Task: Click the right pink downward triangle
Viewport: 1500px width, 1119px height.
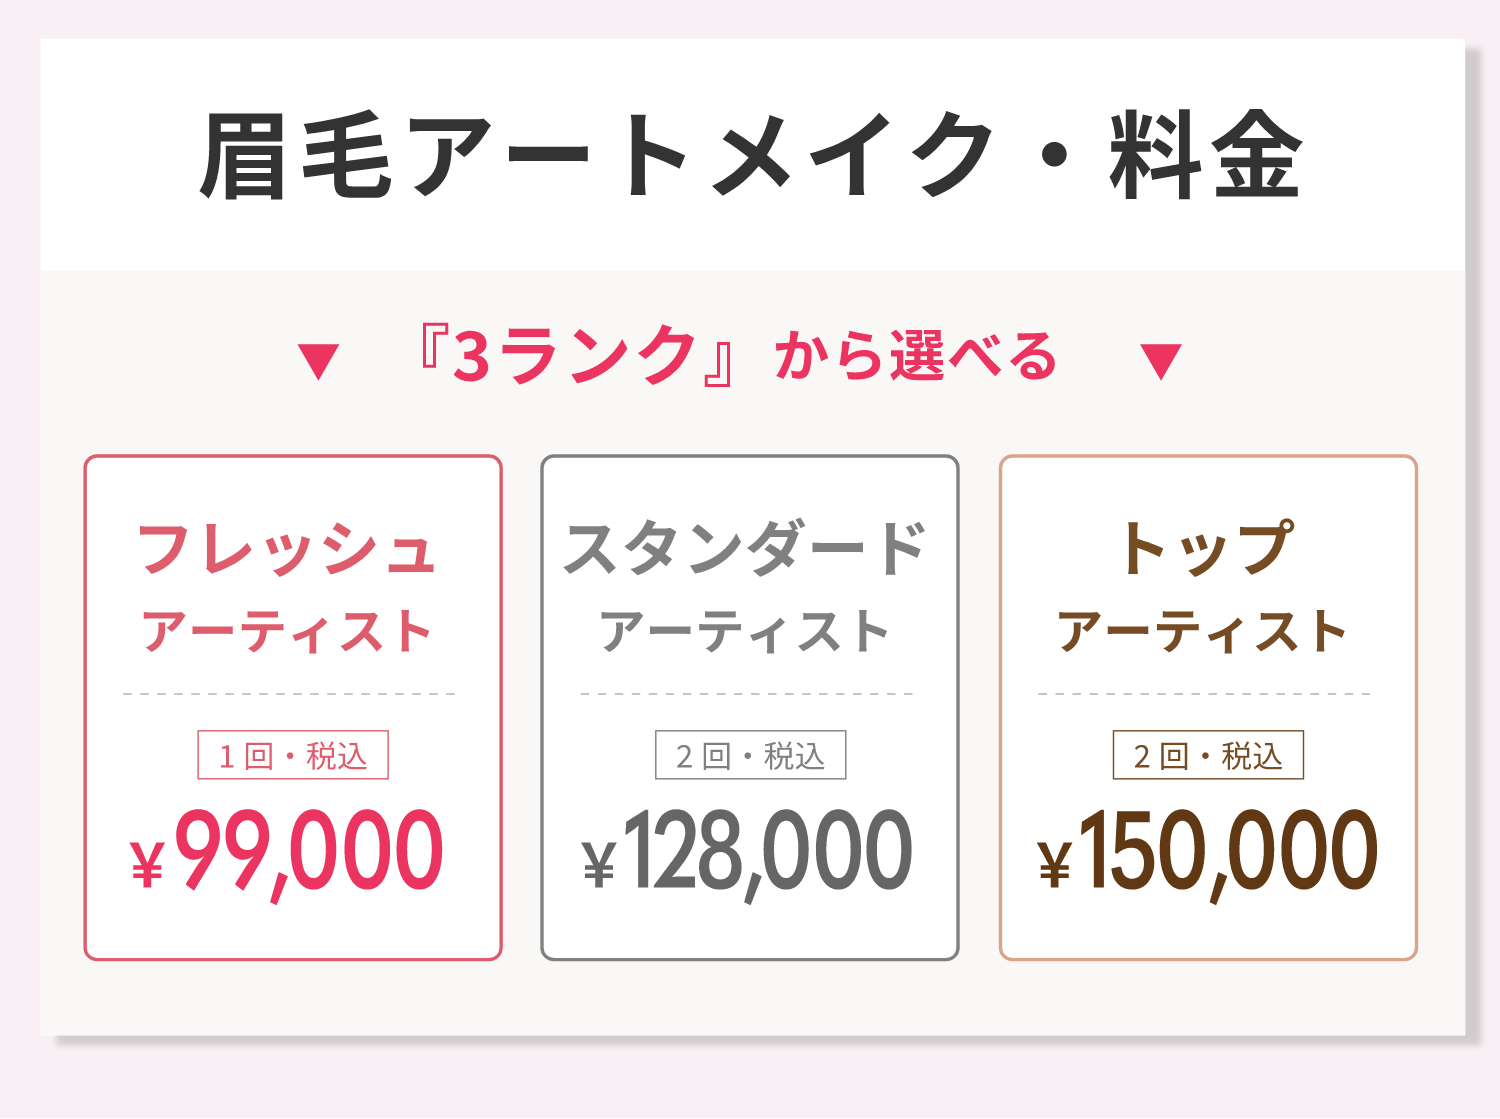Action: [x=1161, y=361]
